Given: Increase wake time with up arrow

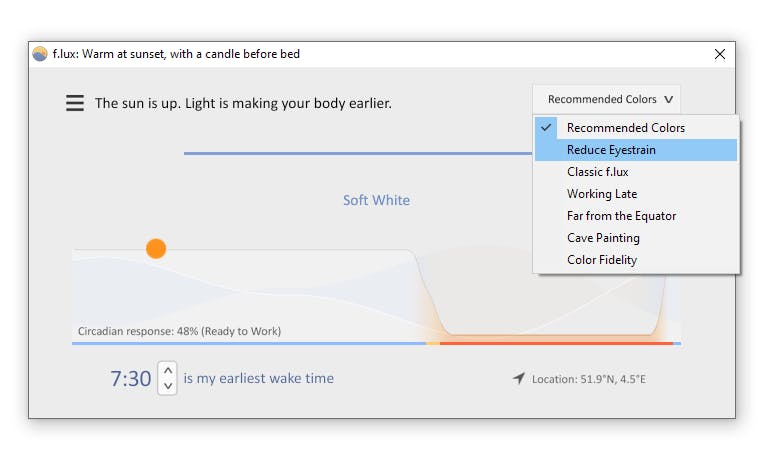Looking at the screenshot, I should coord(168,371).
